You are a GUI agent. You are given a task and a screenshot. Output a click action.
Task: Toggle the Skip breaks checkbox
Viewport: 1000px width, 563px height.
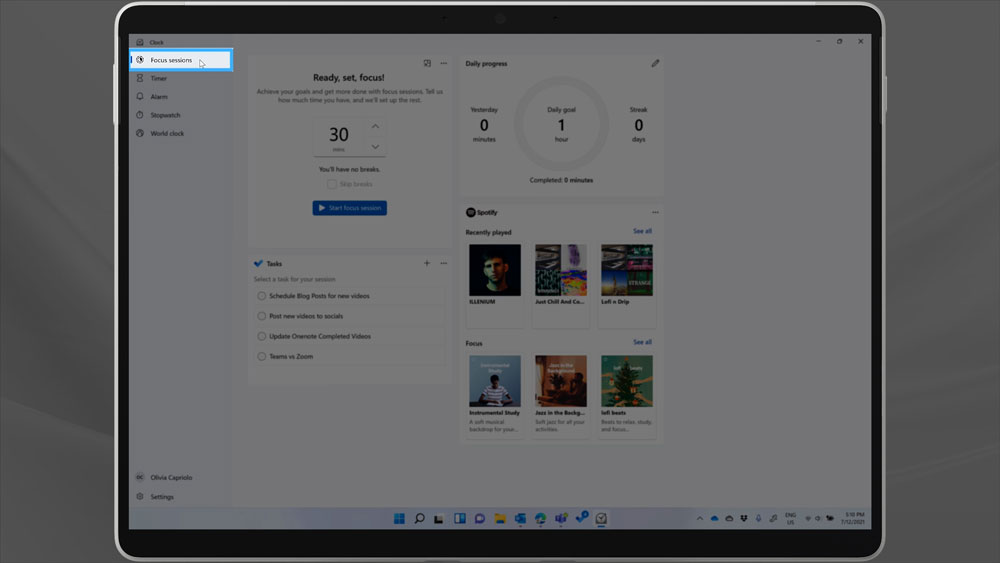[332, 184]
